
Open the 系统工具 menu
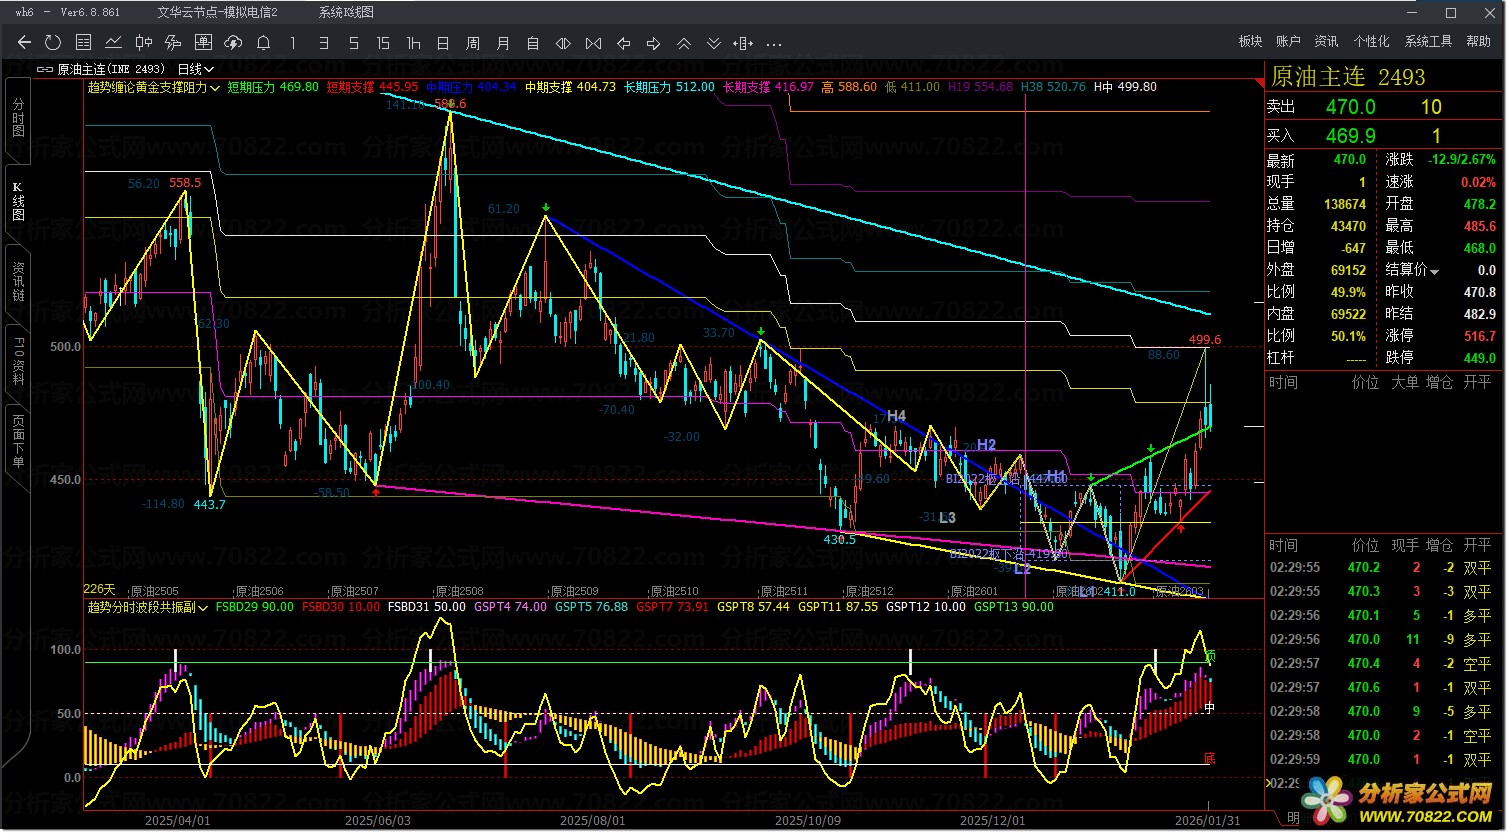pyautogui.click(x=1428, y=41)
